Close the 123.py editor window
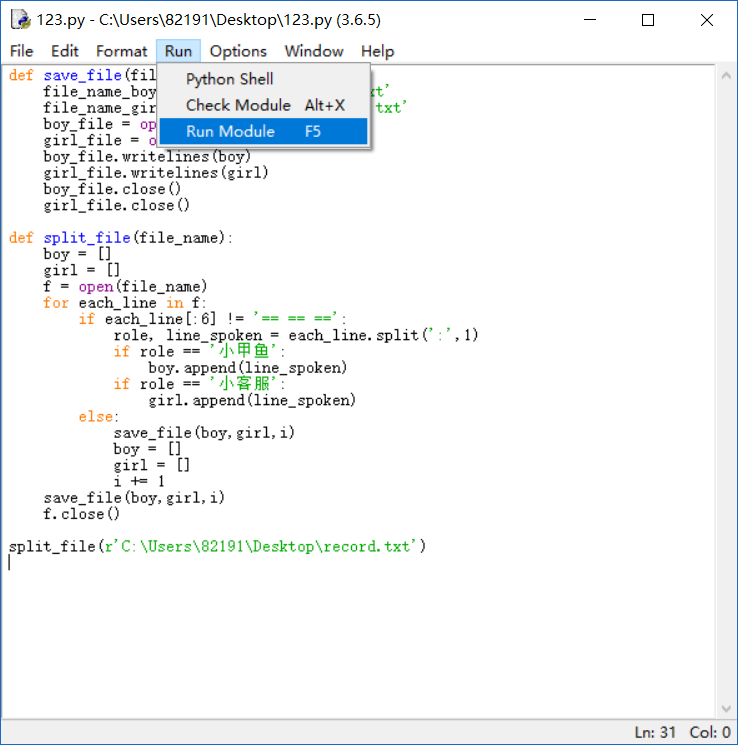 [706, 20]
